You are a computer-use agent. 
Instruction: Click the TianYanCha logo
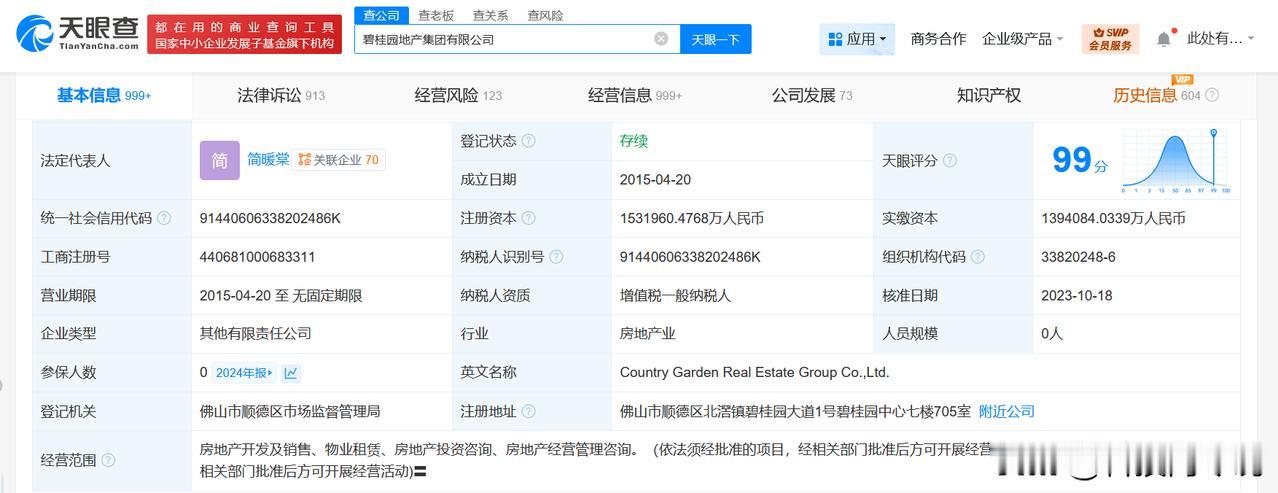(x=77, y=34)
